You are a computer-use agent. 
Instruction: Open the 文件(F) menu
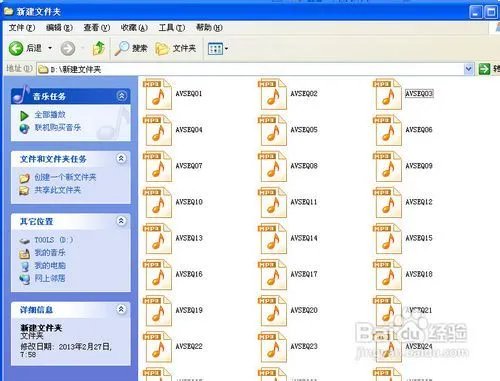(22, 28)
